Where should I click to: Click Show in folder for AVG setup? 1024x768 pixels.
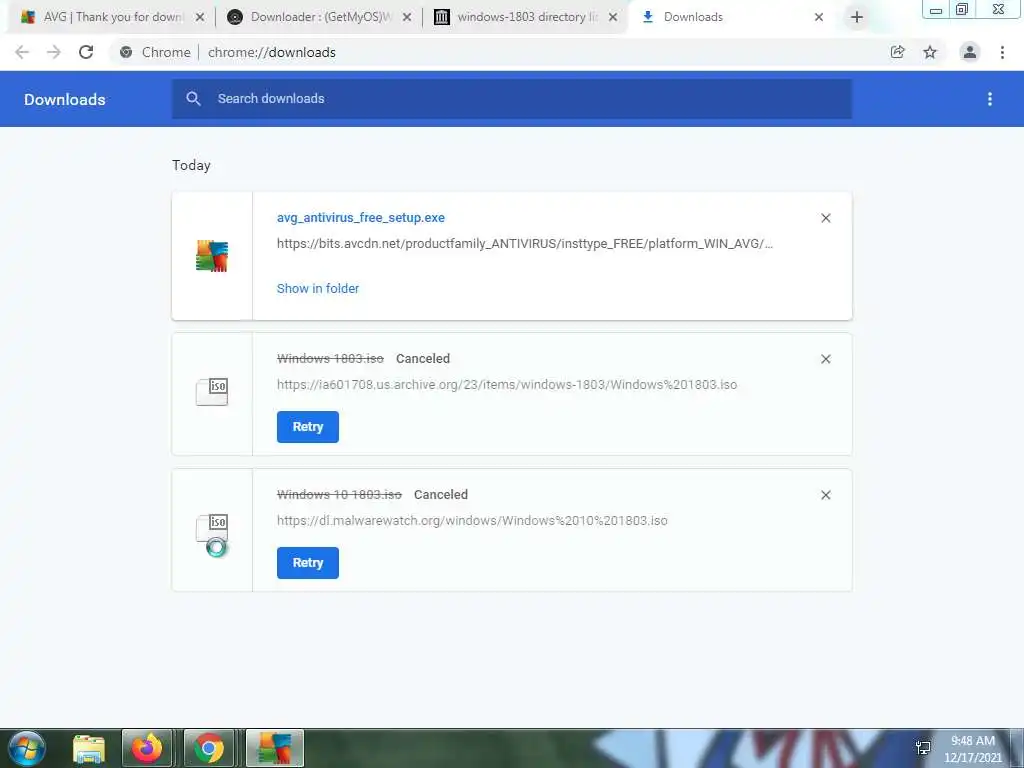tap(318, 288)
